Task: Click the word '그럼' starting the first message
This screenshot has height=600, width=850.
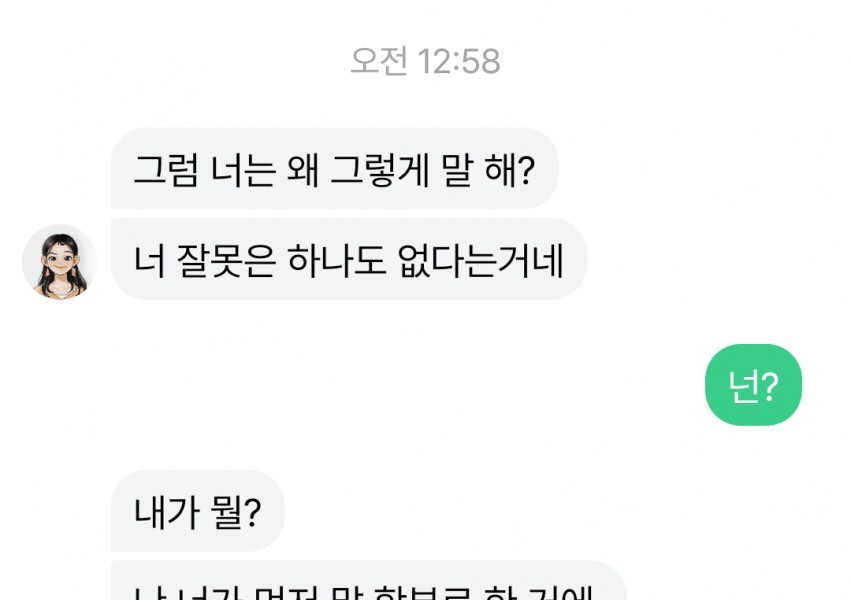Action: point(165,170)
